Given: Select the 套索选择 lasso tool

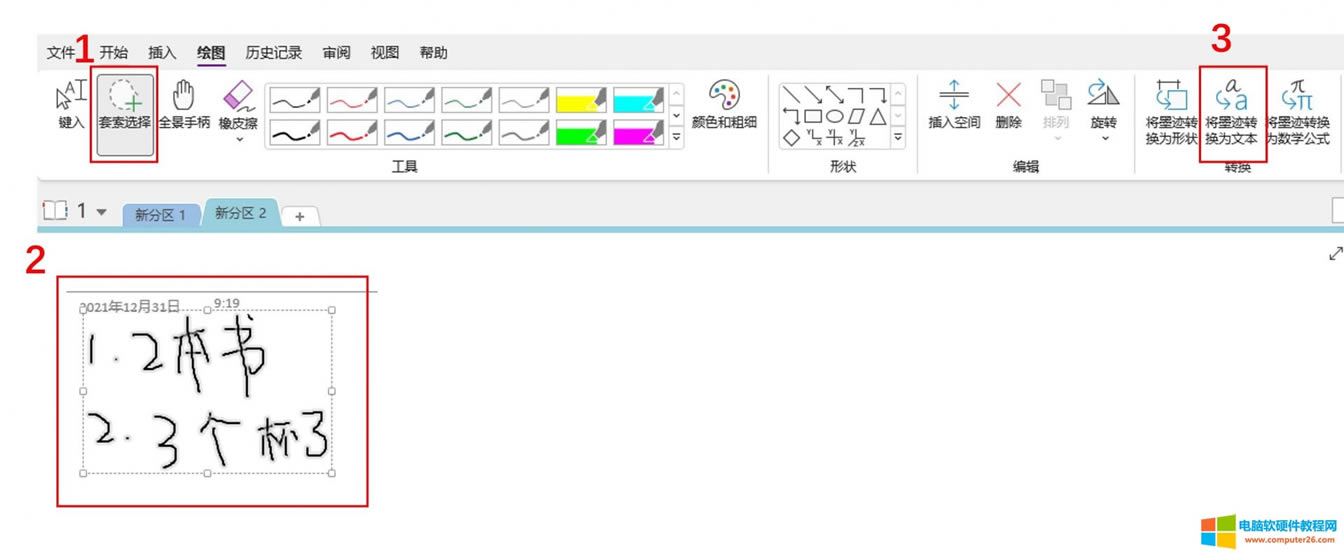Looking at the screenshot, I should pos(125,106).
